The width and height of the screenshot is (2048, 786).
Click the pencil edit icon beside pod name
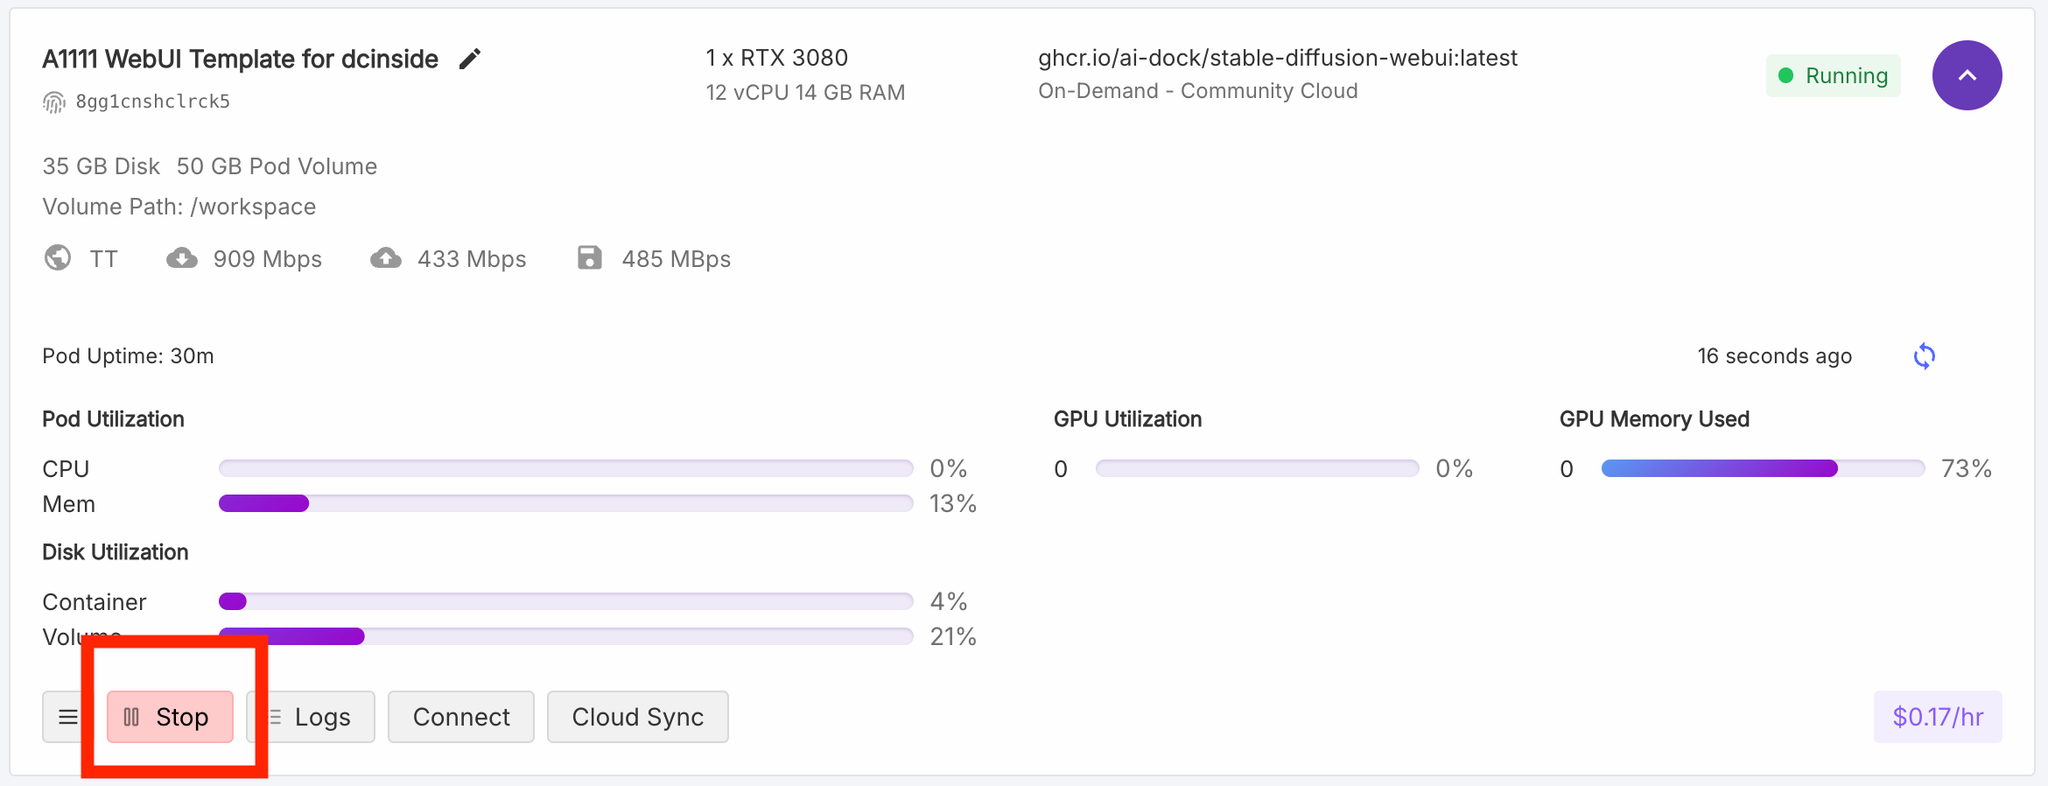pyautogui.click(x=469, y=59)
